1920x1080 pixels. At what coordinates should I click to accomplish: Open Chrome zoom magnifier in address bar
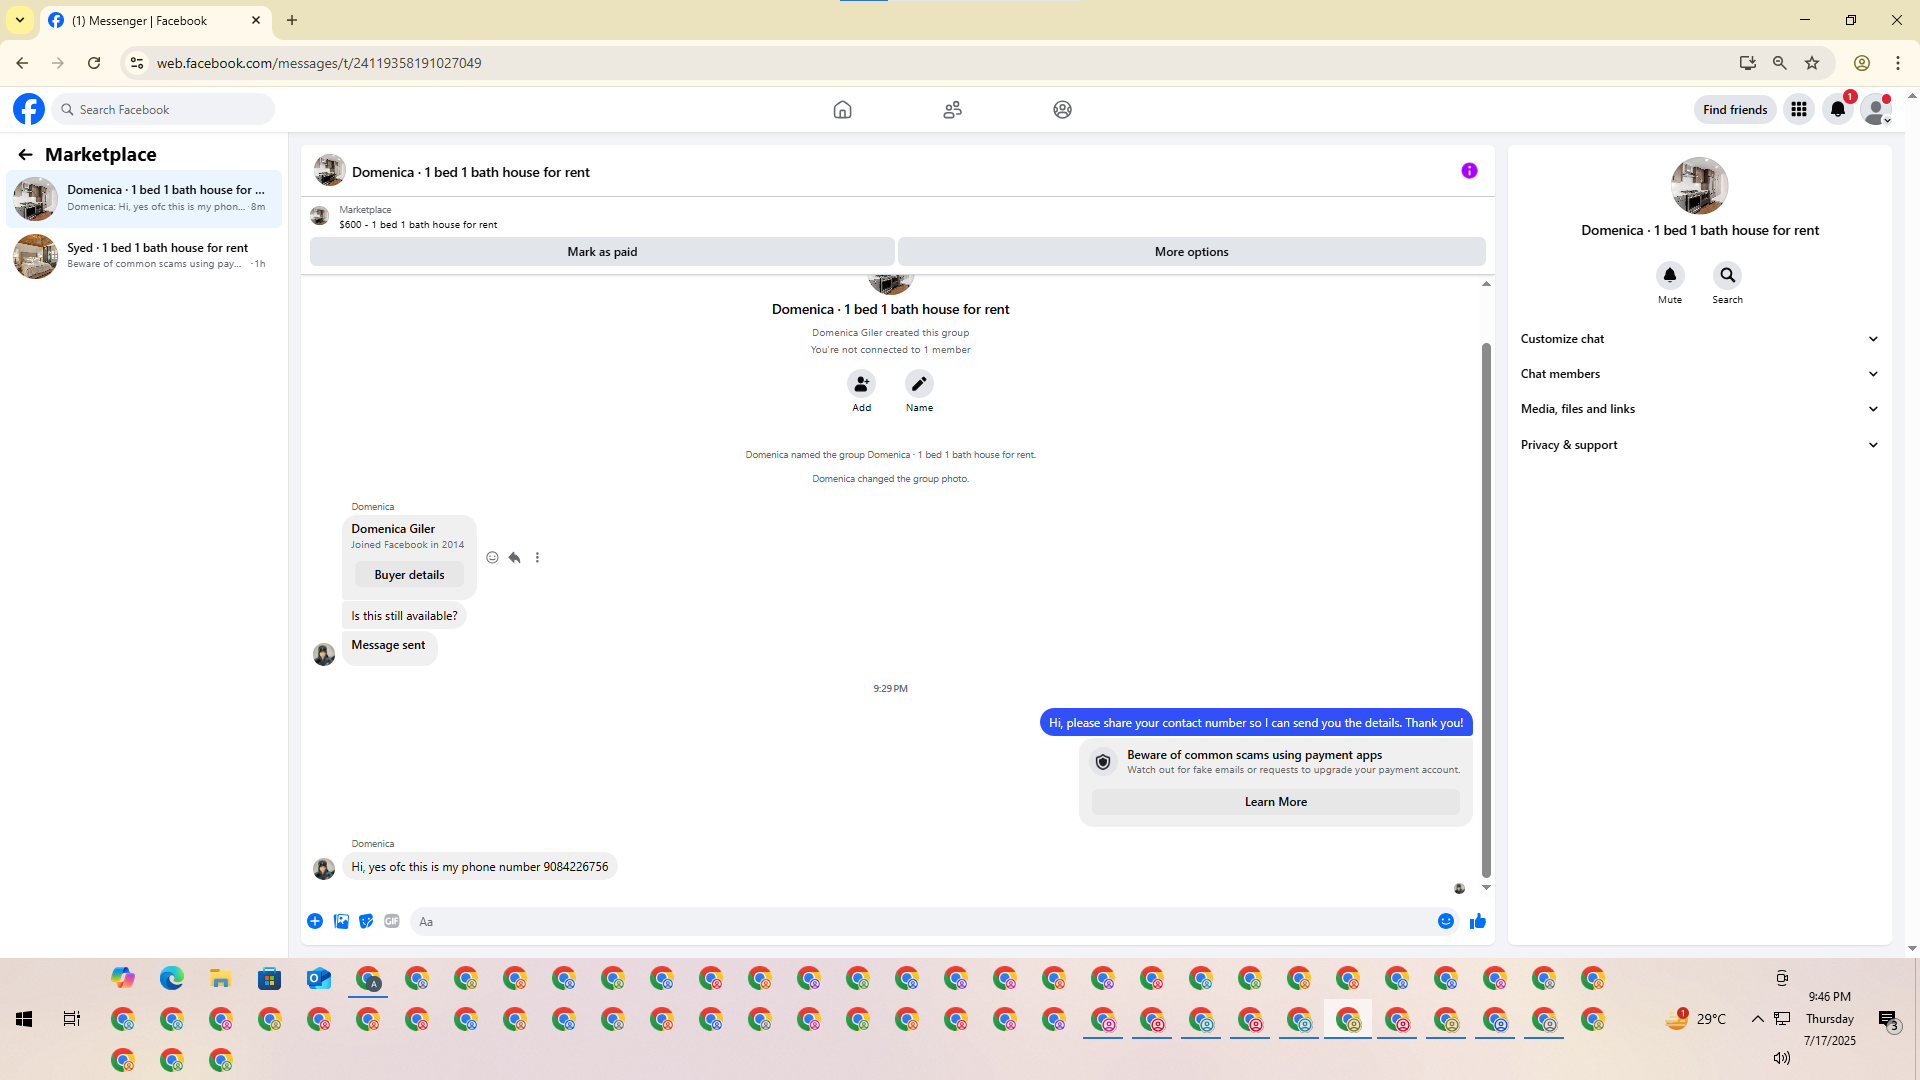pyautogui.click(x=1780, y=63)
